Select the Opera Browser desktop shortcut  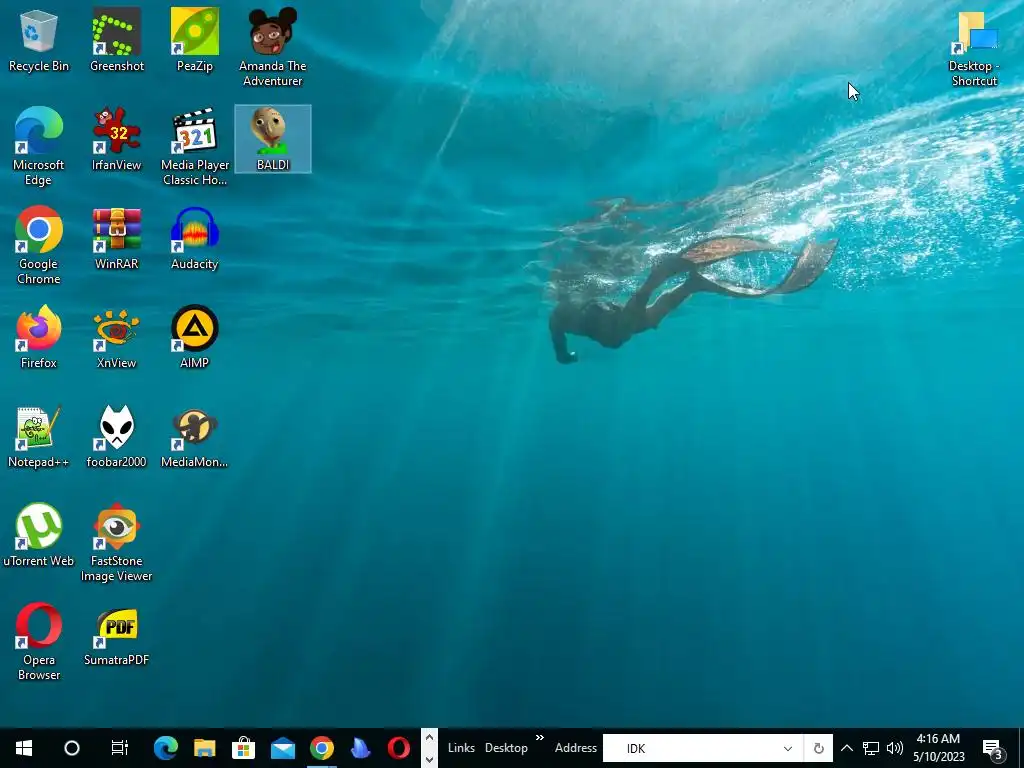tap(39, 642)
